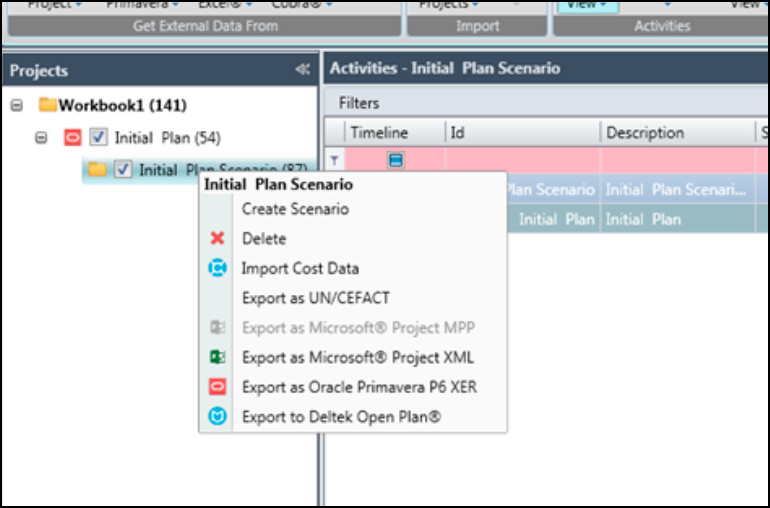The height and width of the screenshot is (508, 770).
Task: Click the Id filter cell in pink row
Action: pos(522,160)
